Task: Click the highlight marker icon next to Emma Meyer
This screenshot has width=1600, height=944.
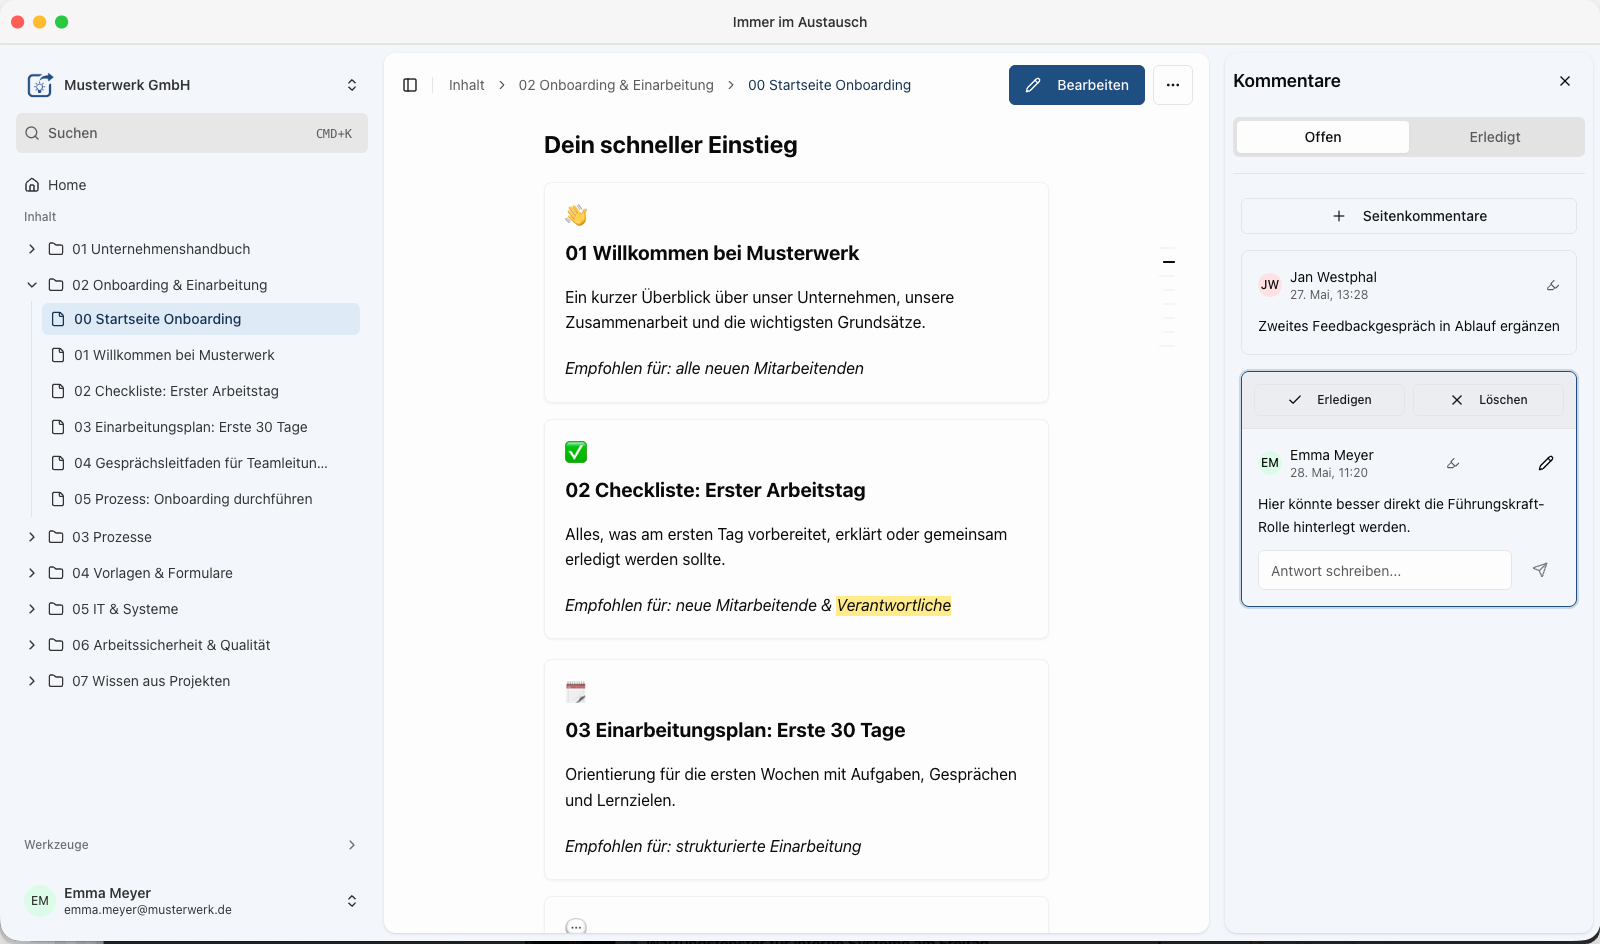Action: (1453, 464)
